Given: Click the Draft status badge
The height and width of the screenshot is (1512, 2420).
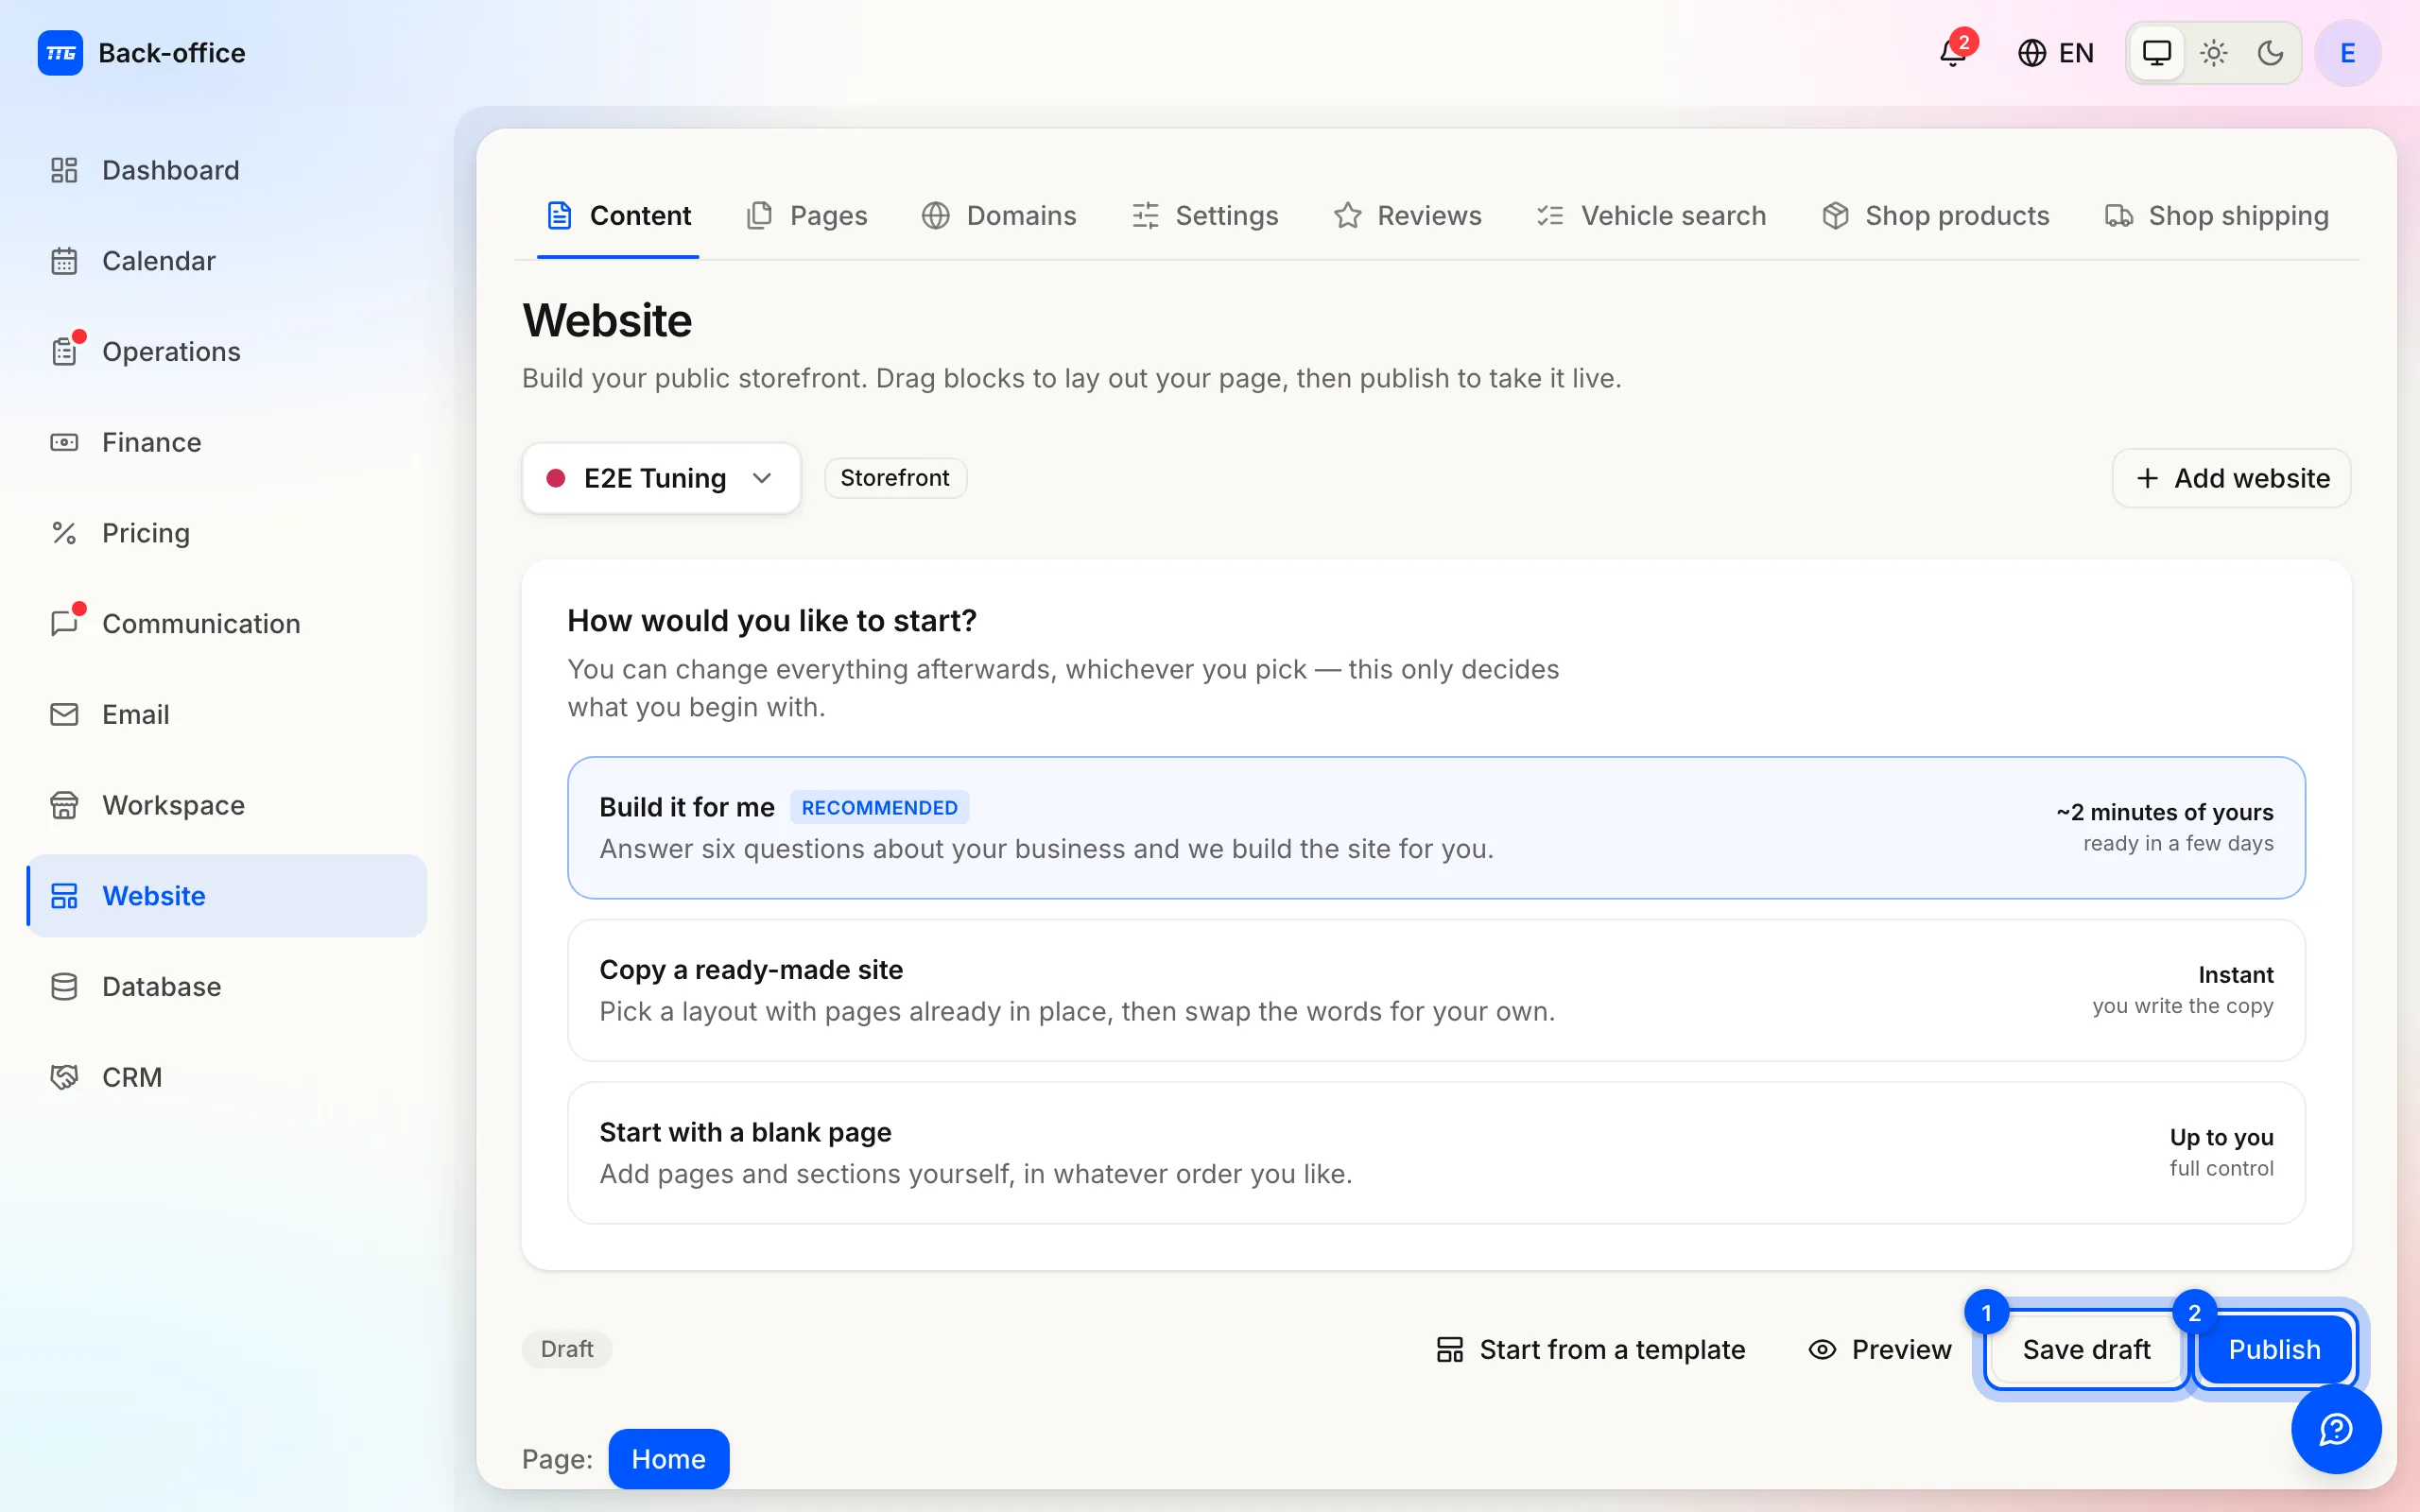Looking at the screenshot, I should pyautogui.click(x=567, y=1350).
